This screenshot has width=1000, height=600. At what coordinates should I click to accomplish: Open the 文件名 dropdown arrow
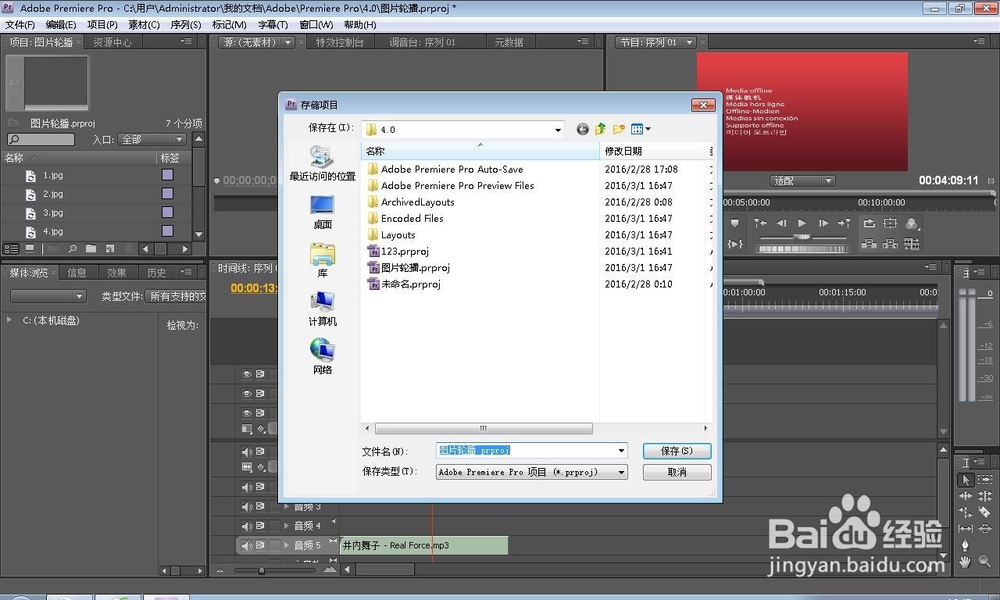point(621,451)
